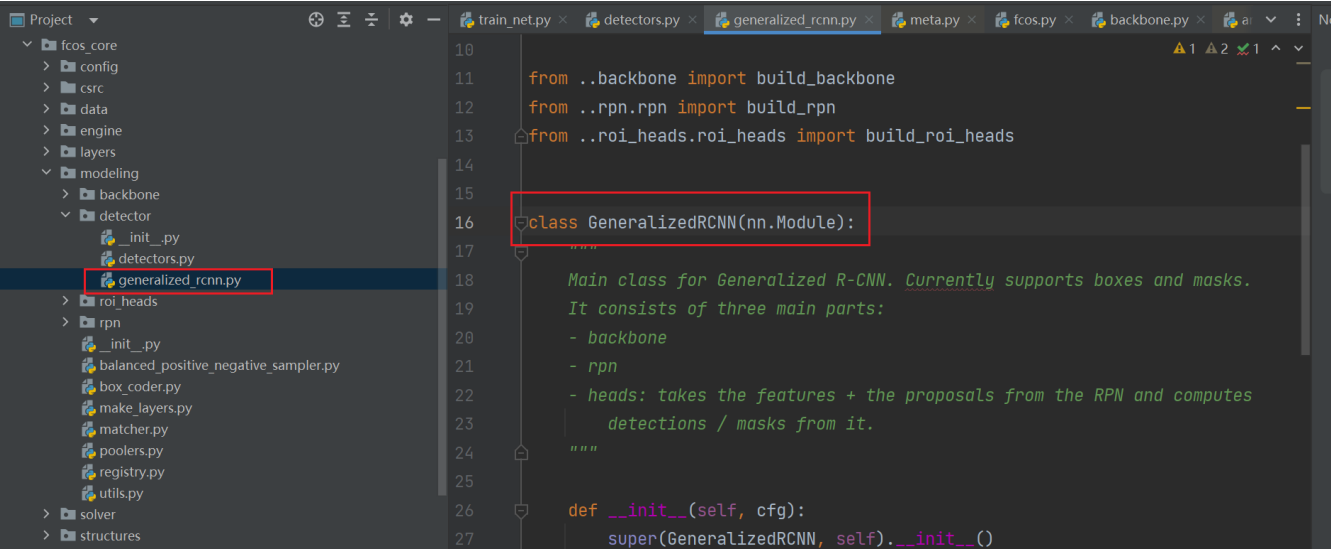Select __init__.py under detector folder
Image resolution: width=1331 pixels, height=549 pixels.
pos(140,237)
